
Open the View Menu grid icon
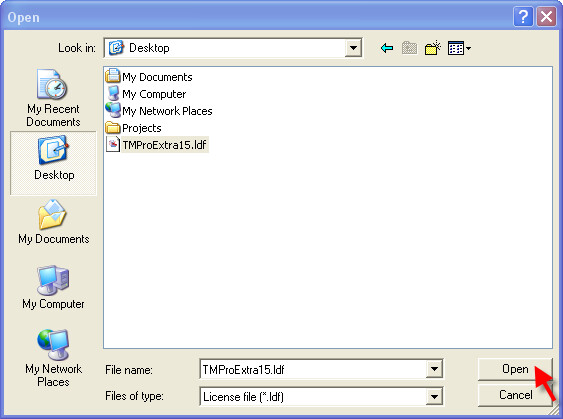coord(459,48)
